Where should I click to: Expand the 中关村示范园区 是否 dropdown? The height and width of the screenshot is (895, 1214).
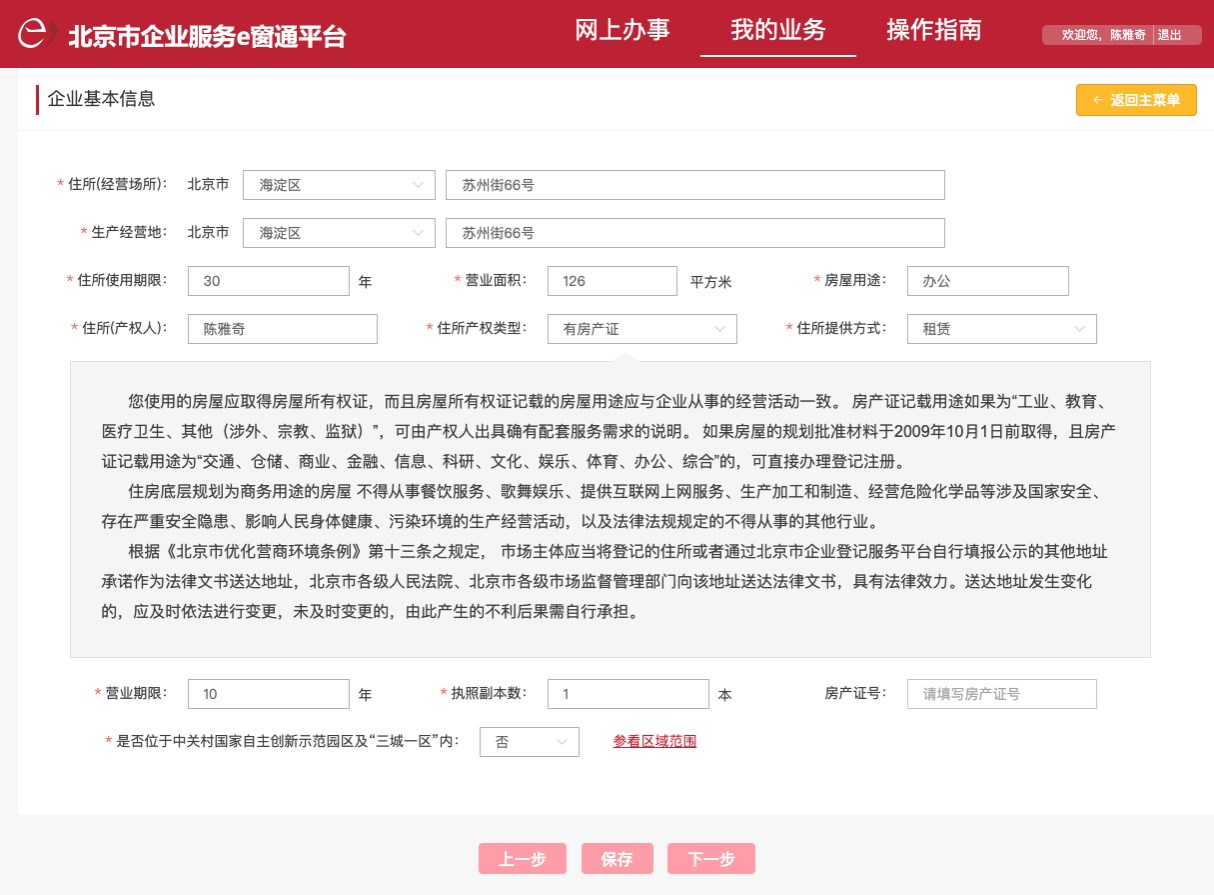coord(529,742)
